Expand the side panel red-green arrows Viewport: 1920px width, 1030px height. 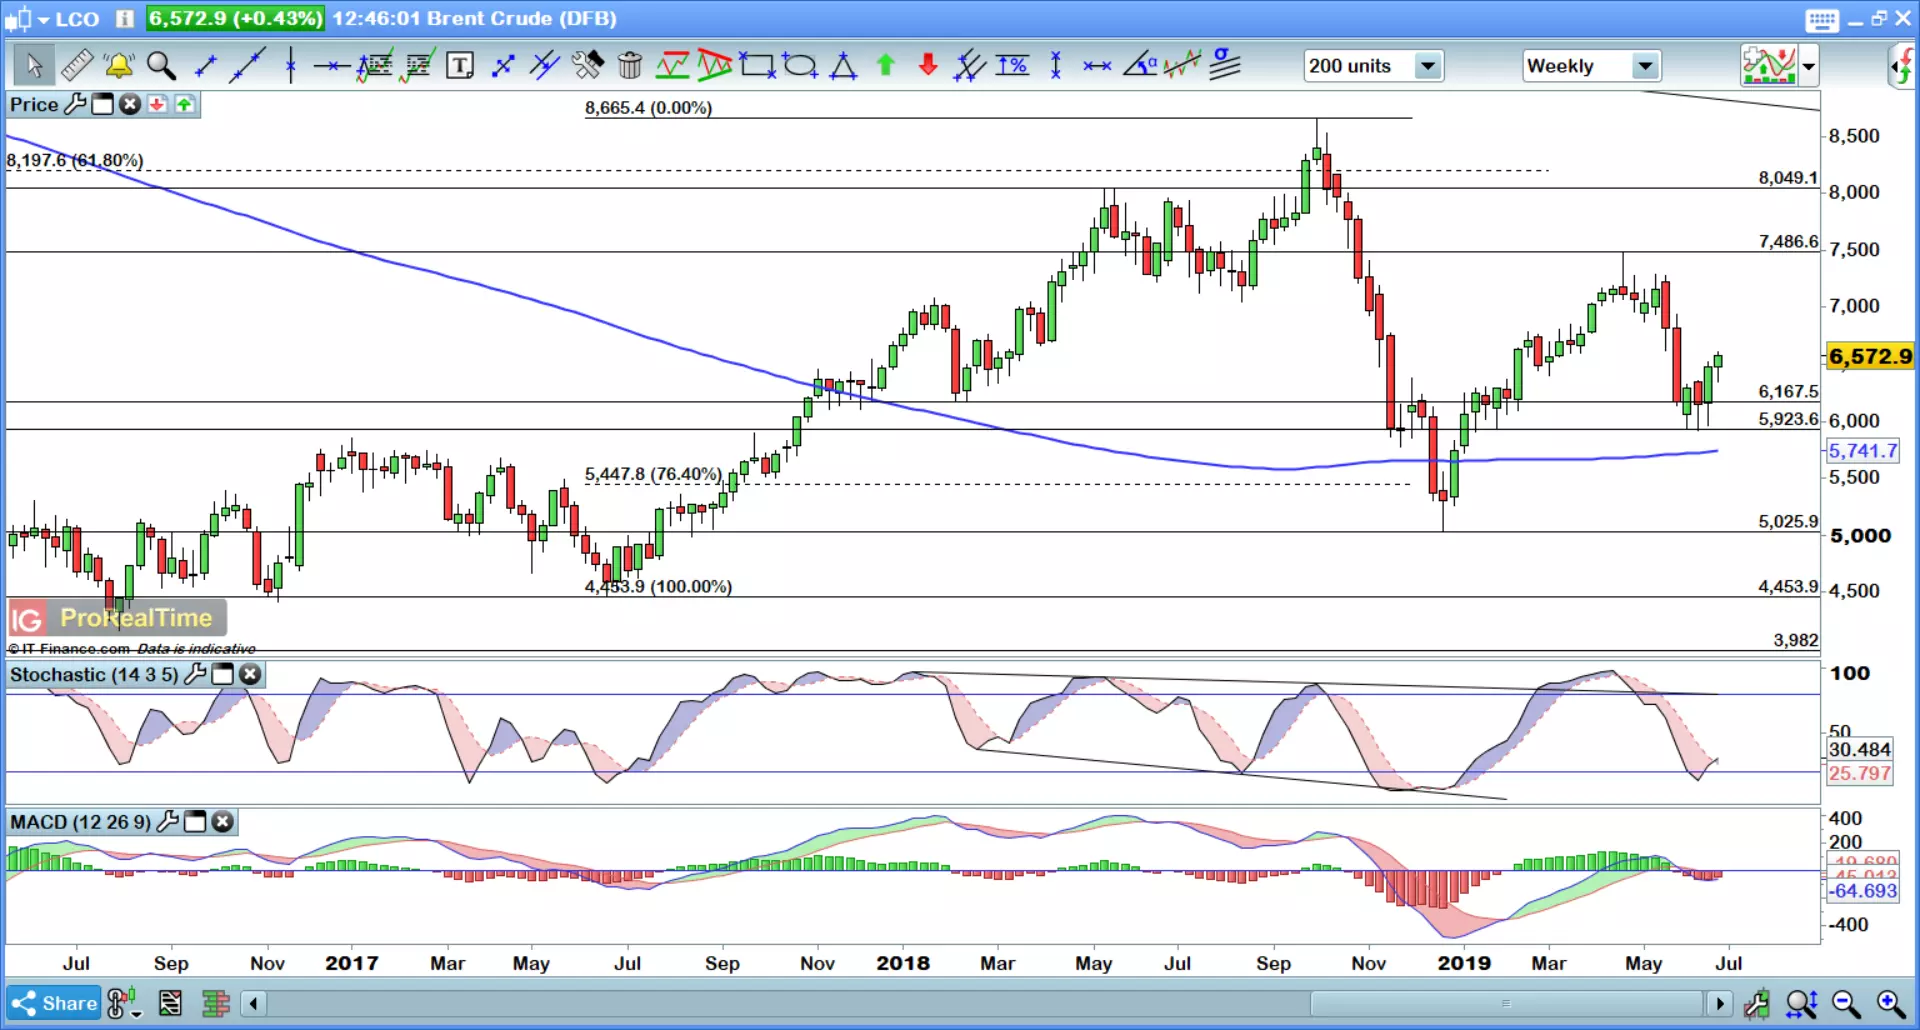click(1903, 67)
